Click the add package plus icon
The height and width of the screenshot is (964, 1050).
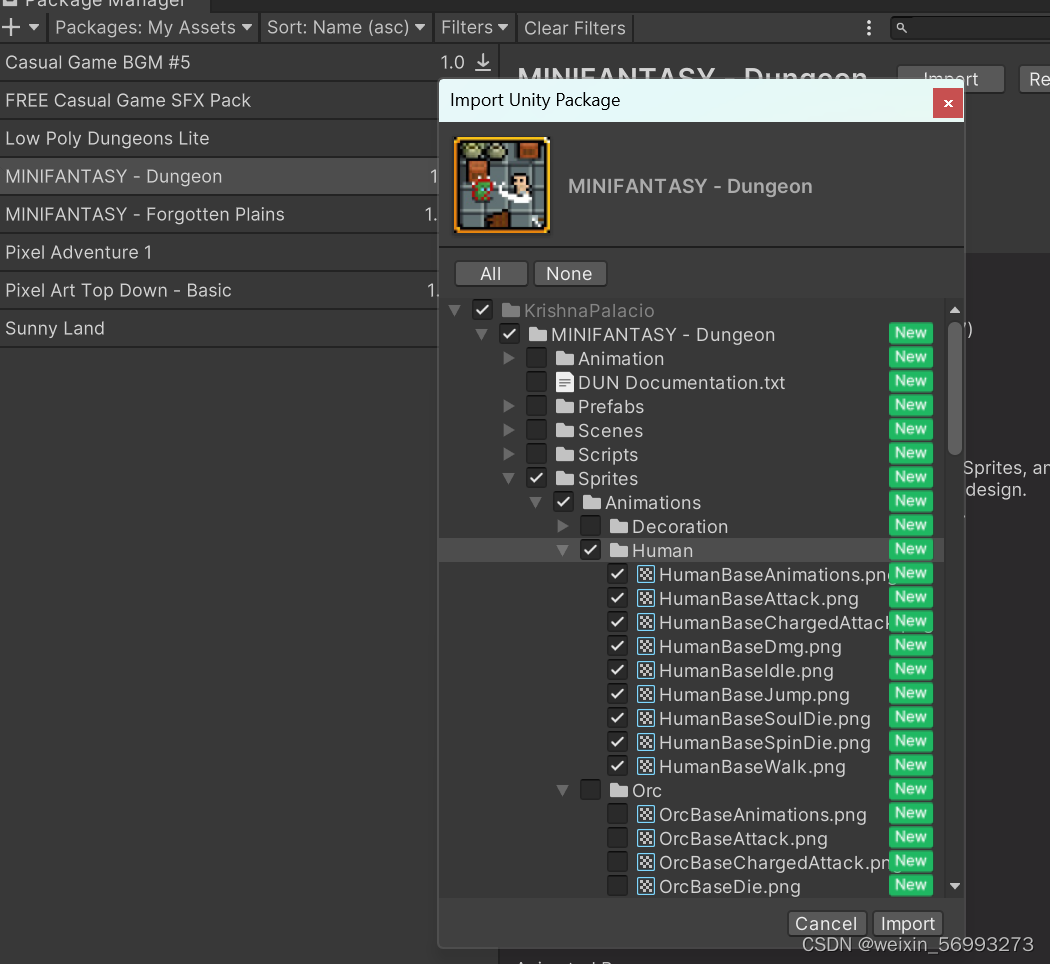[x=11, y=27]
